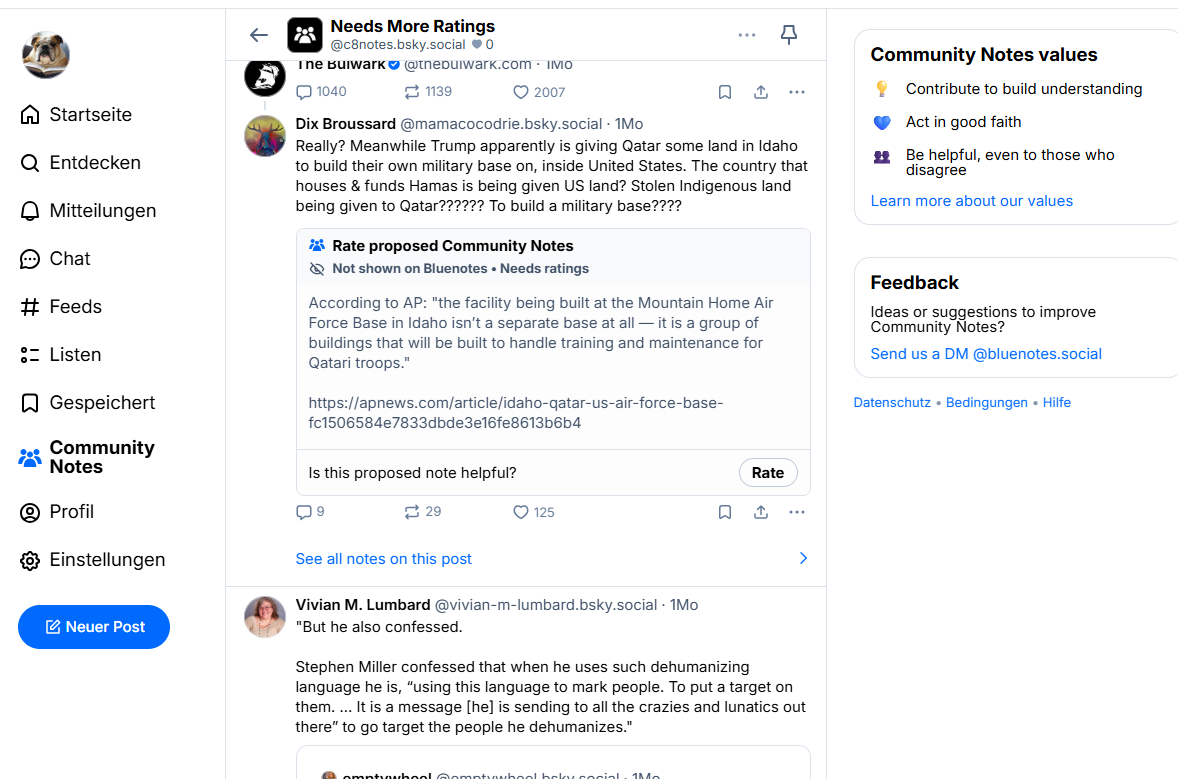Click the Neuer Post button
Viewport: 1178px width, 779px height.
point(94,627)
